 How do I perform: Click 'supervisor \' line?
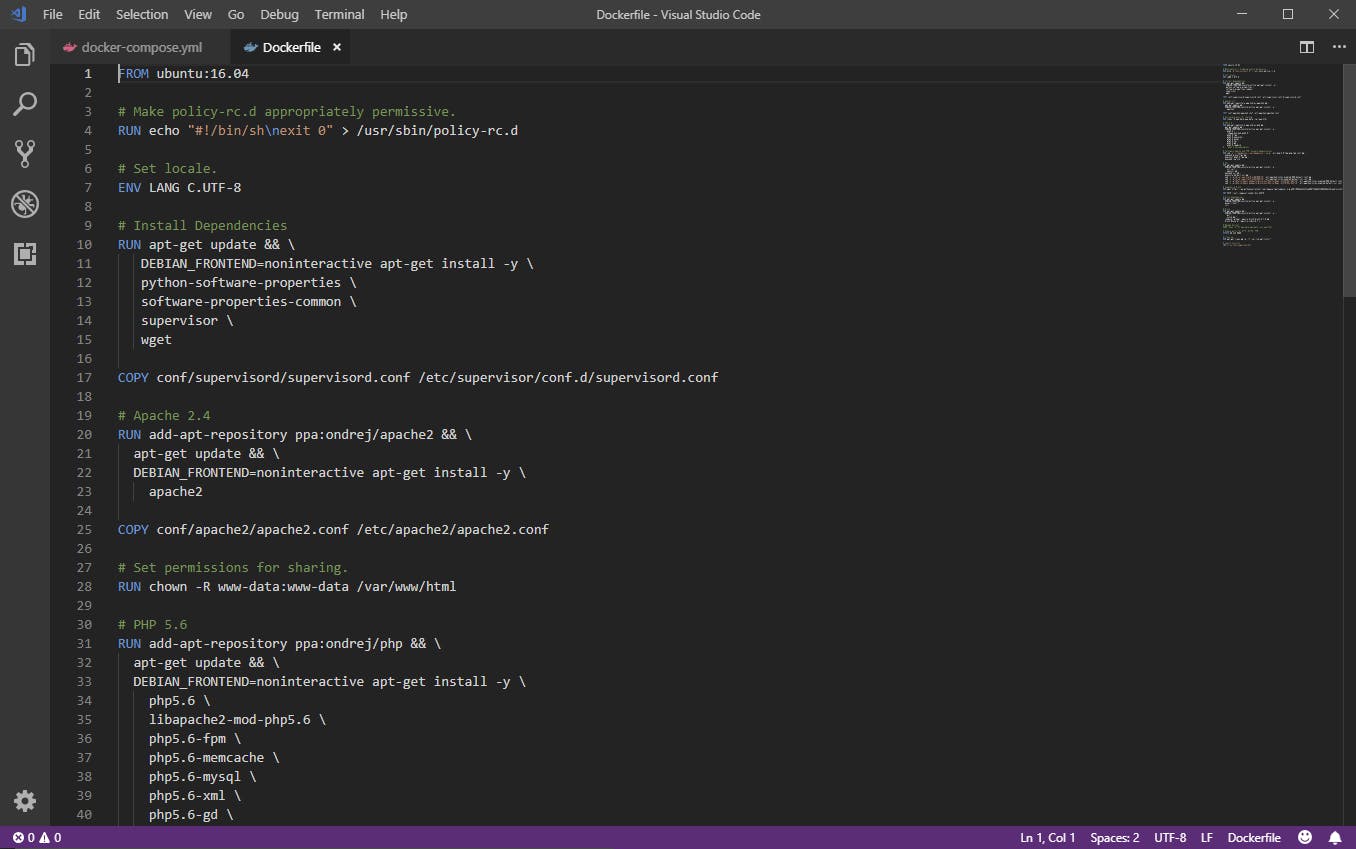[187, 320]
